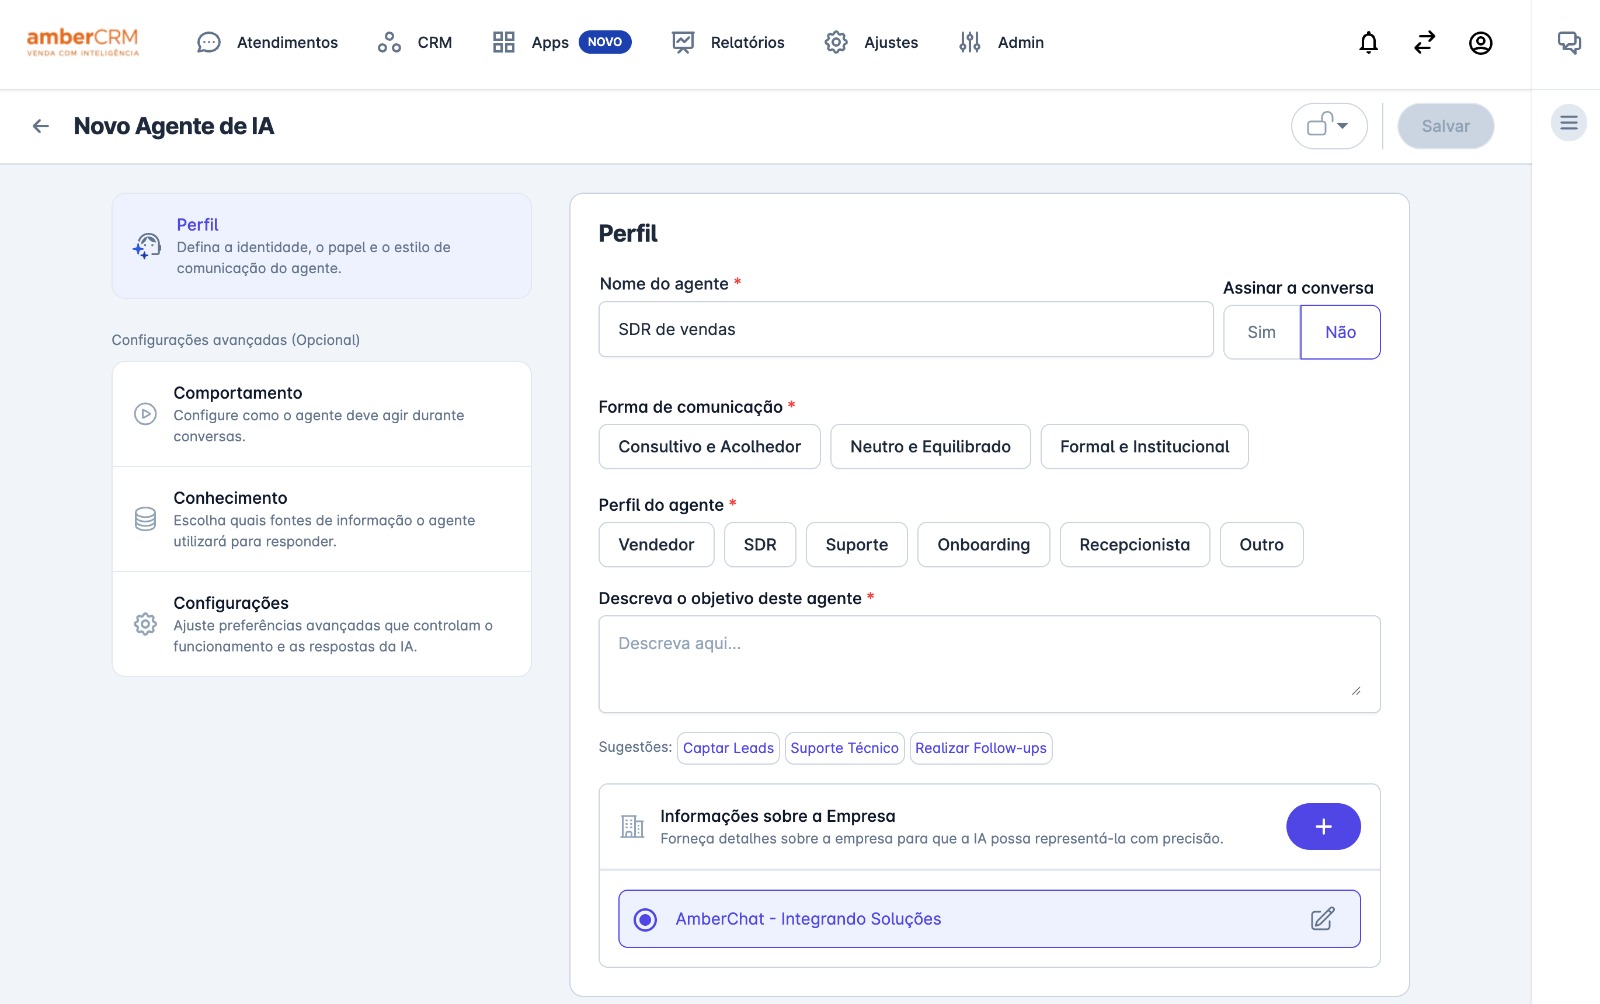Click the edit pencil on AmberChat entry
This screenshot has height=1004, width=1600.
coord(1324,918)
